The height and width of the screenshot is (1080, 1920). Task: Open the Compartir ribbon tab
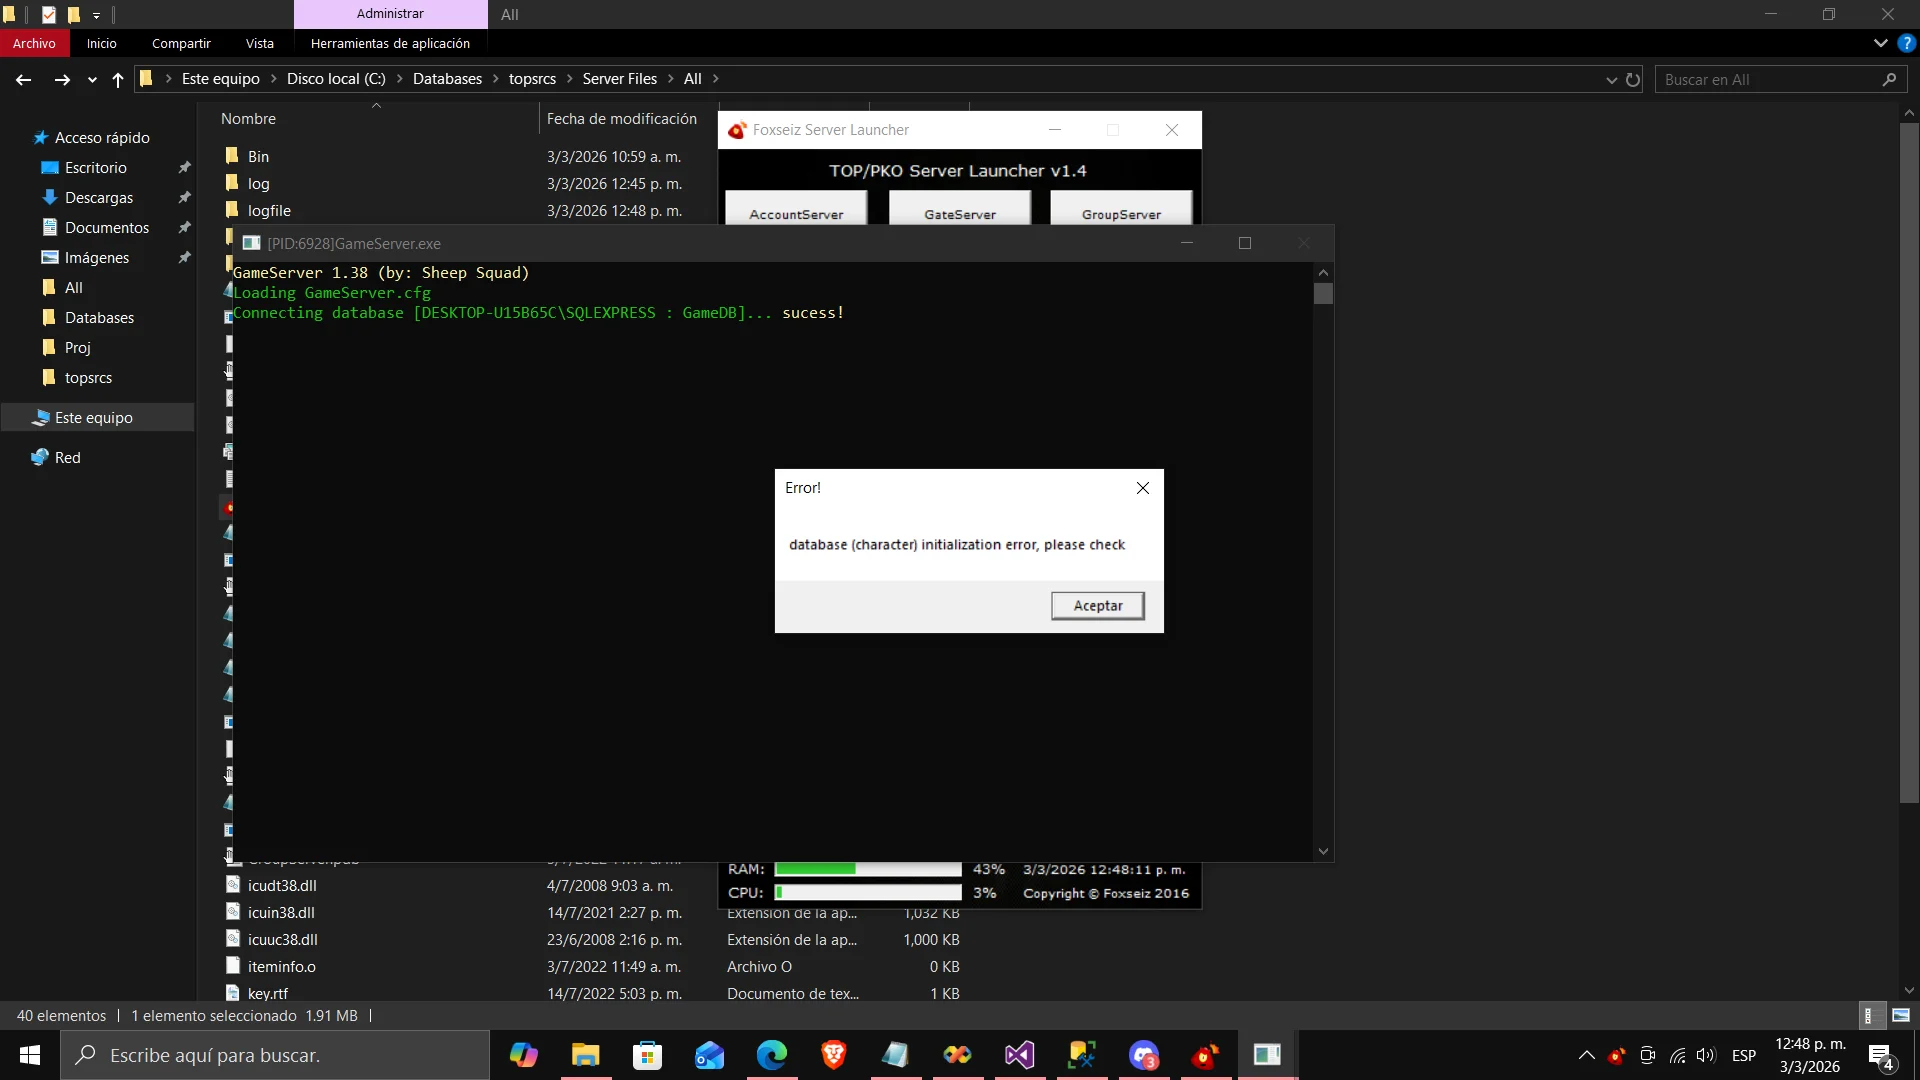[x=181, y=43]
